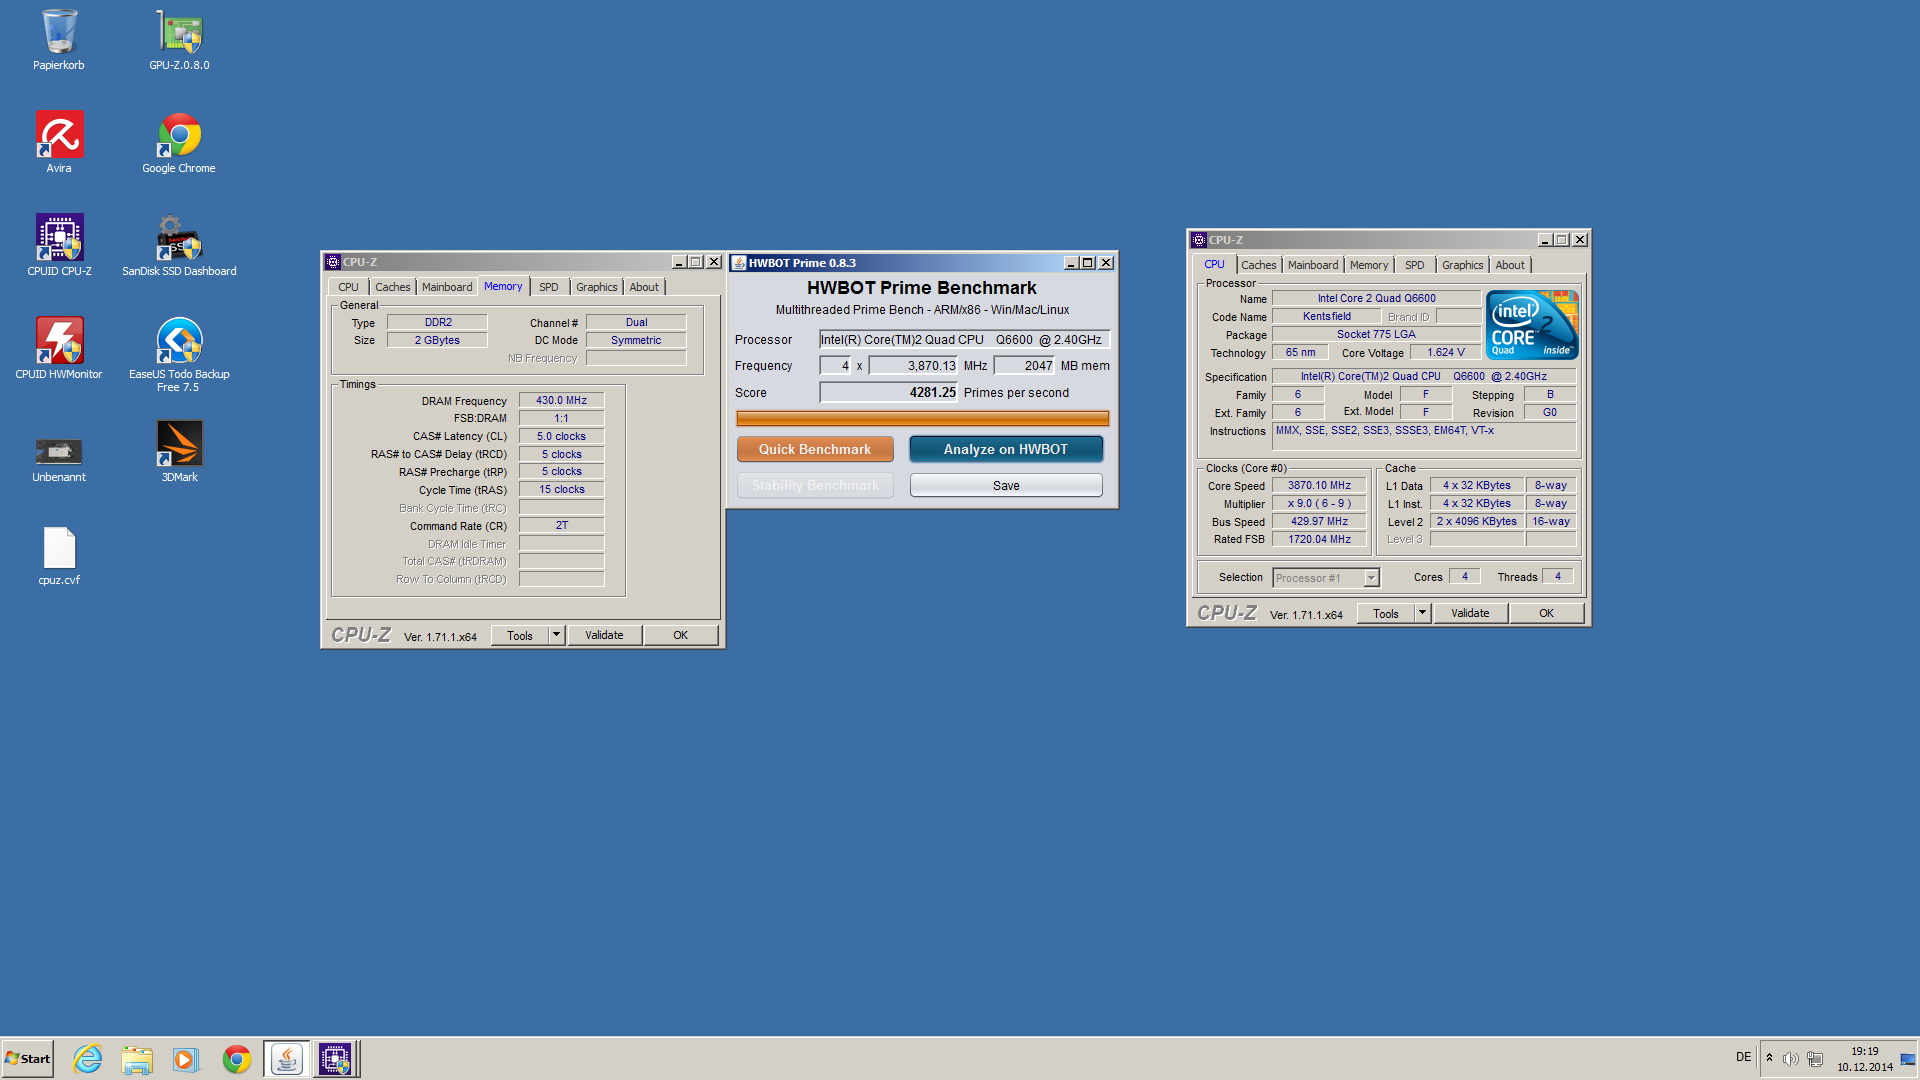
Task: Open the file explorer taskbar icon
Action: click(x=137, y=1059)
